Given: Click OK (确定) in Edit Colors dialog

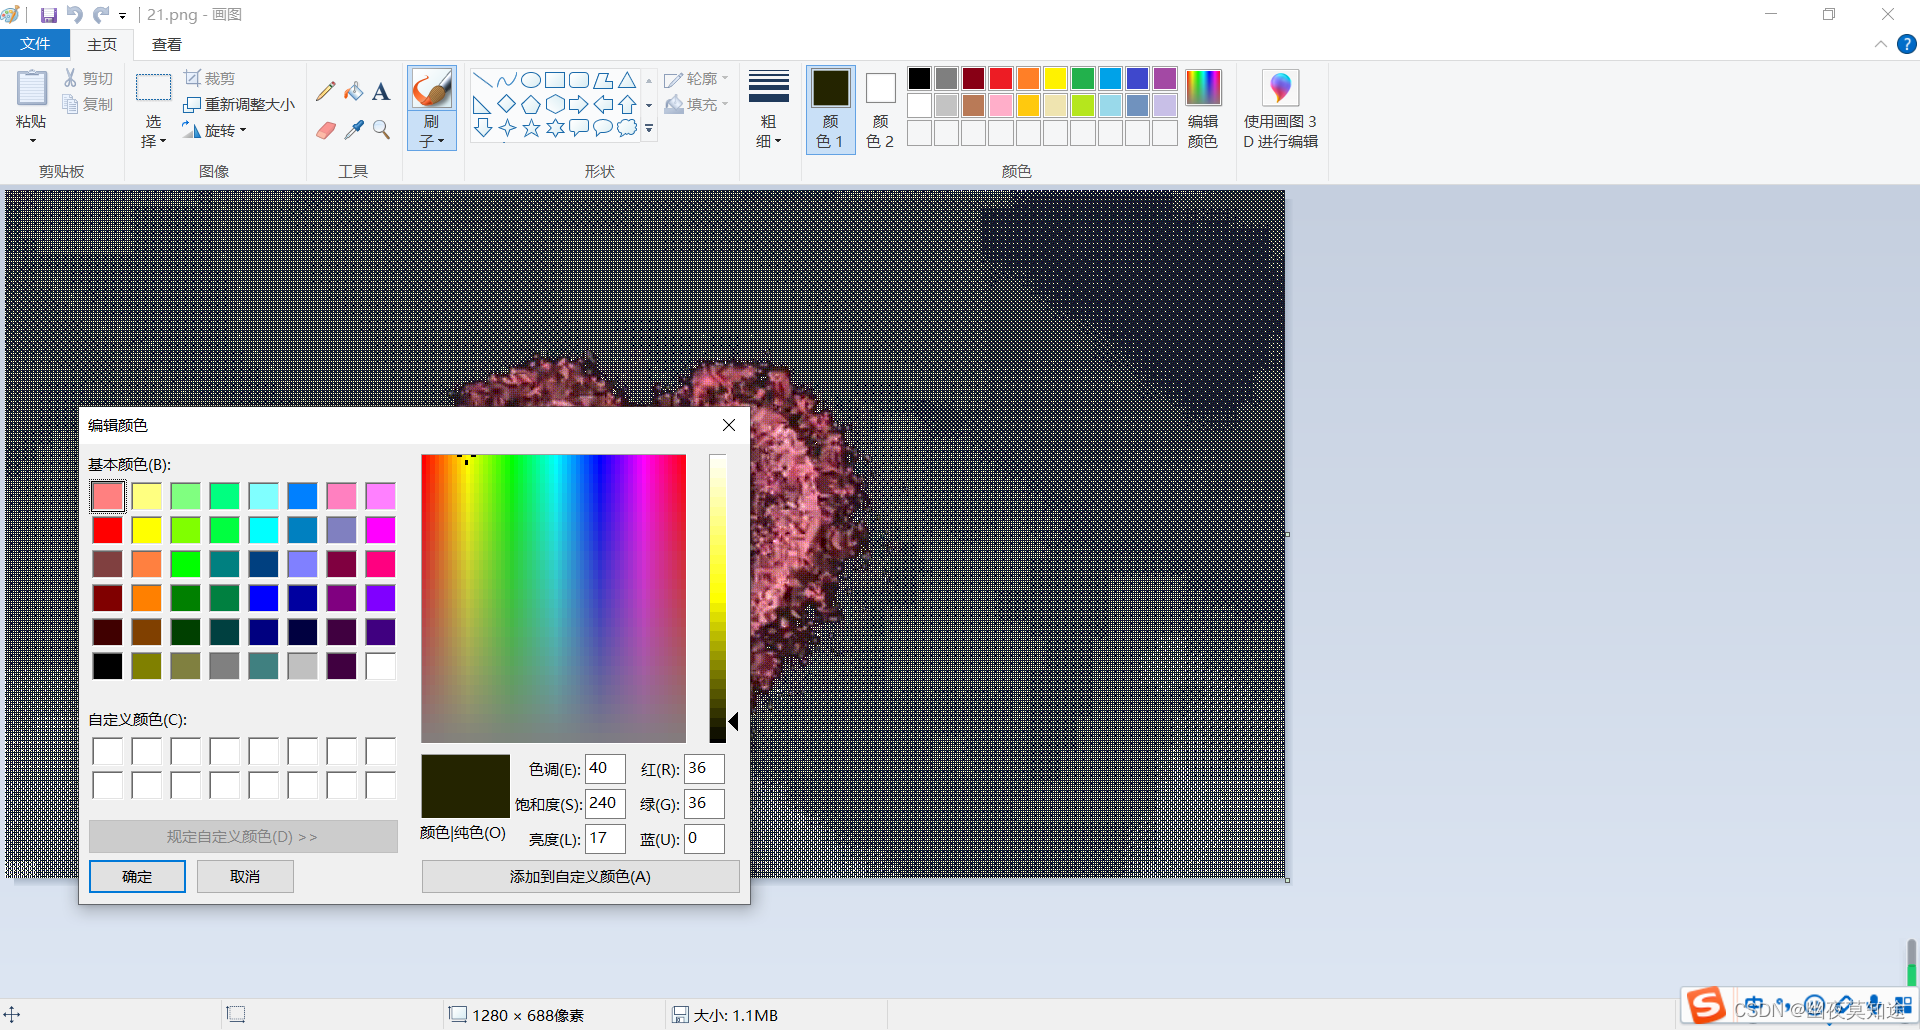Looking at the screenshot, I should click(x=137, y=876).
